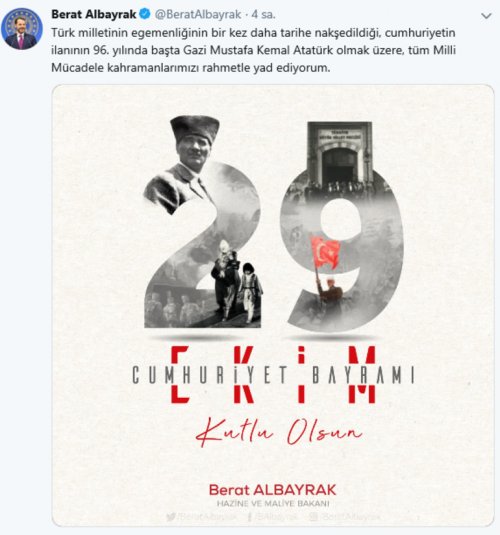
Task: Open the '4 sa.' tweet timestamp
Action: [263, 14]
